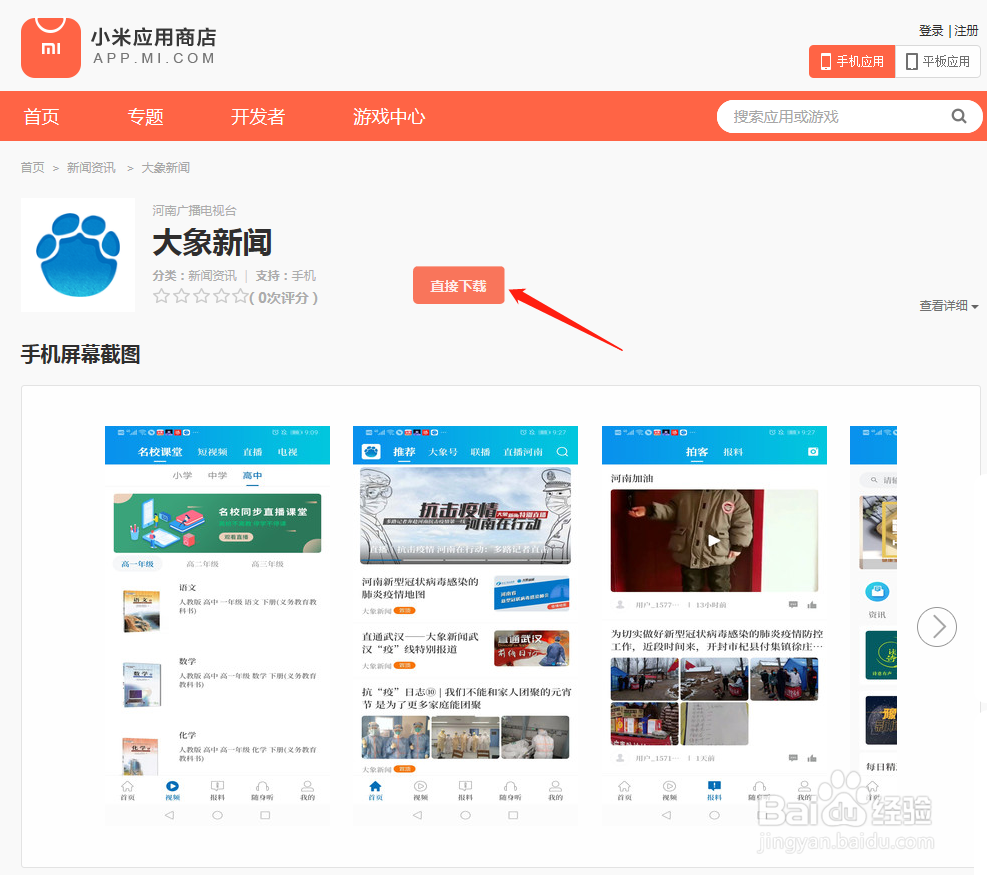Open the 登录 login link
The height and width of the screenshot is (875, 987).
[931, 30]
